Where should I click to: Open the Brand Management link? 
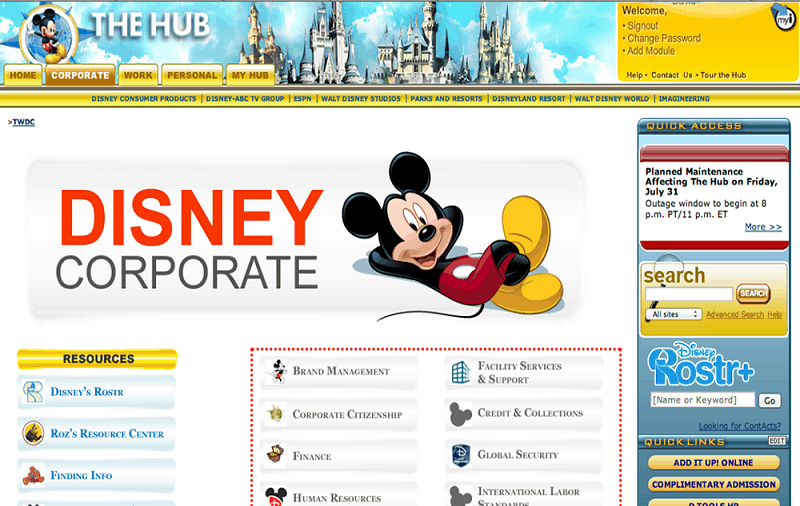click(x=341, y=372)
